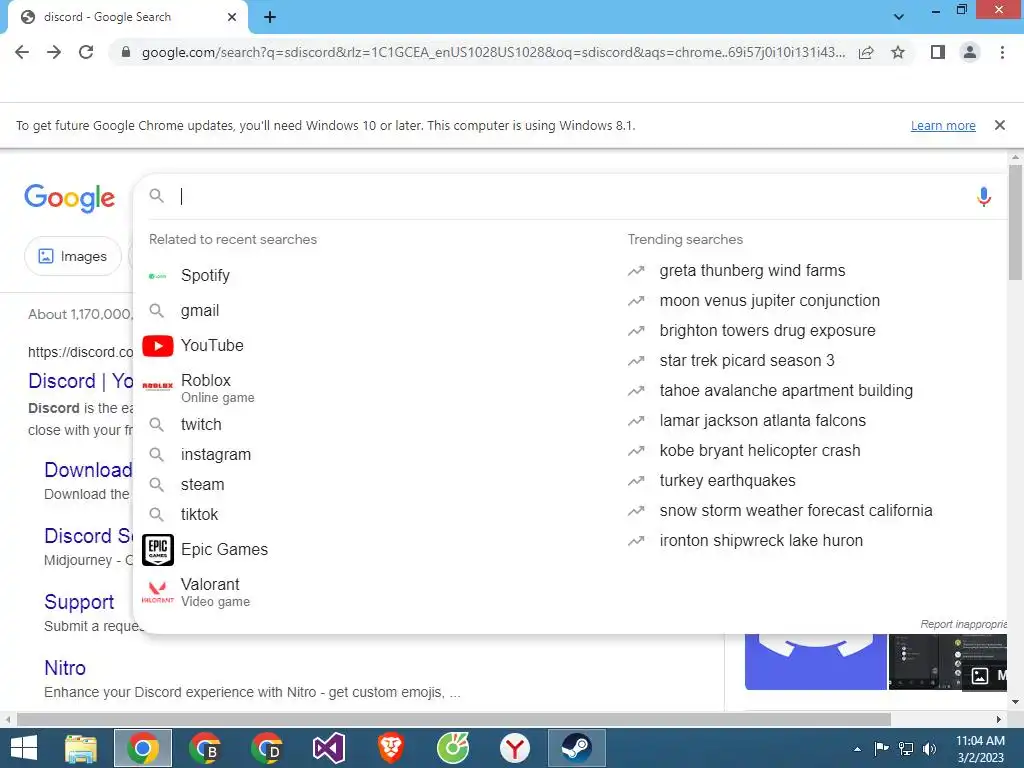Click the vertical scrollbar thumb

click(1016, 222)
